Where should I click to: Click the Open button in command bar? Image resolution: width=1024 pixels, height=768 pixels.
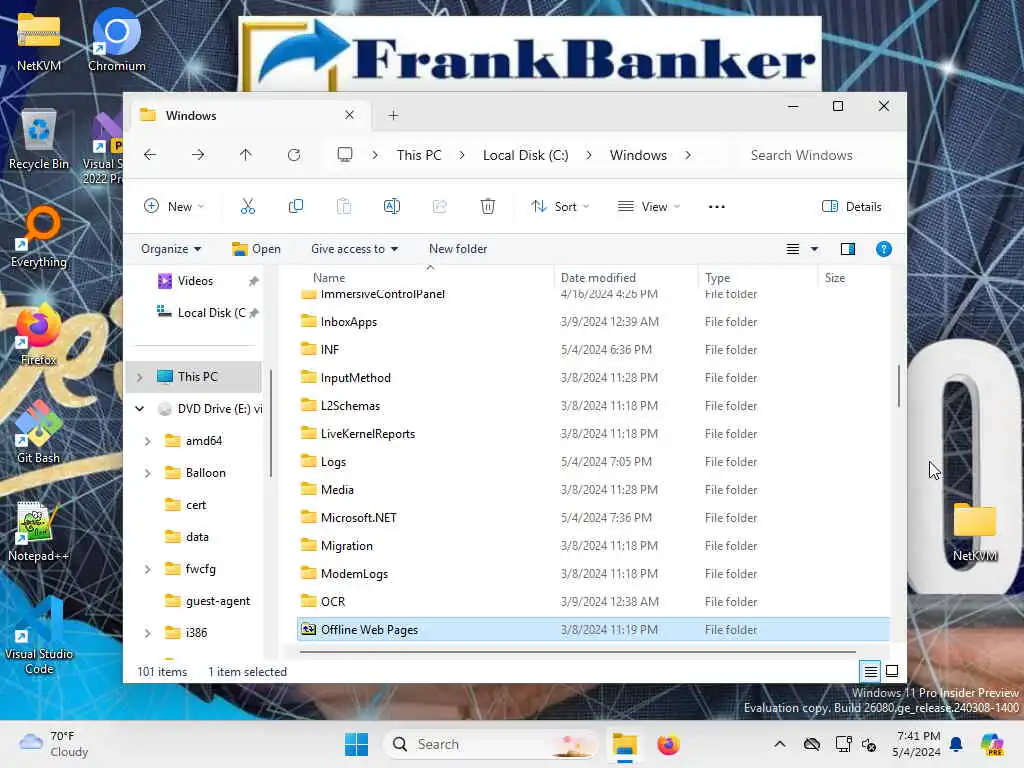[256, 249]
